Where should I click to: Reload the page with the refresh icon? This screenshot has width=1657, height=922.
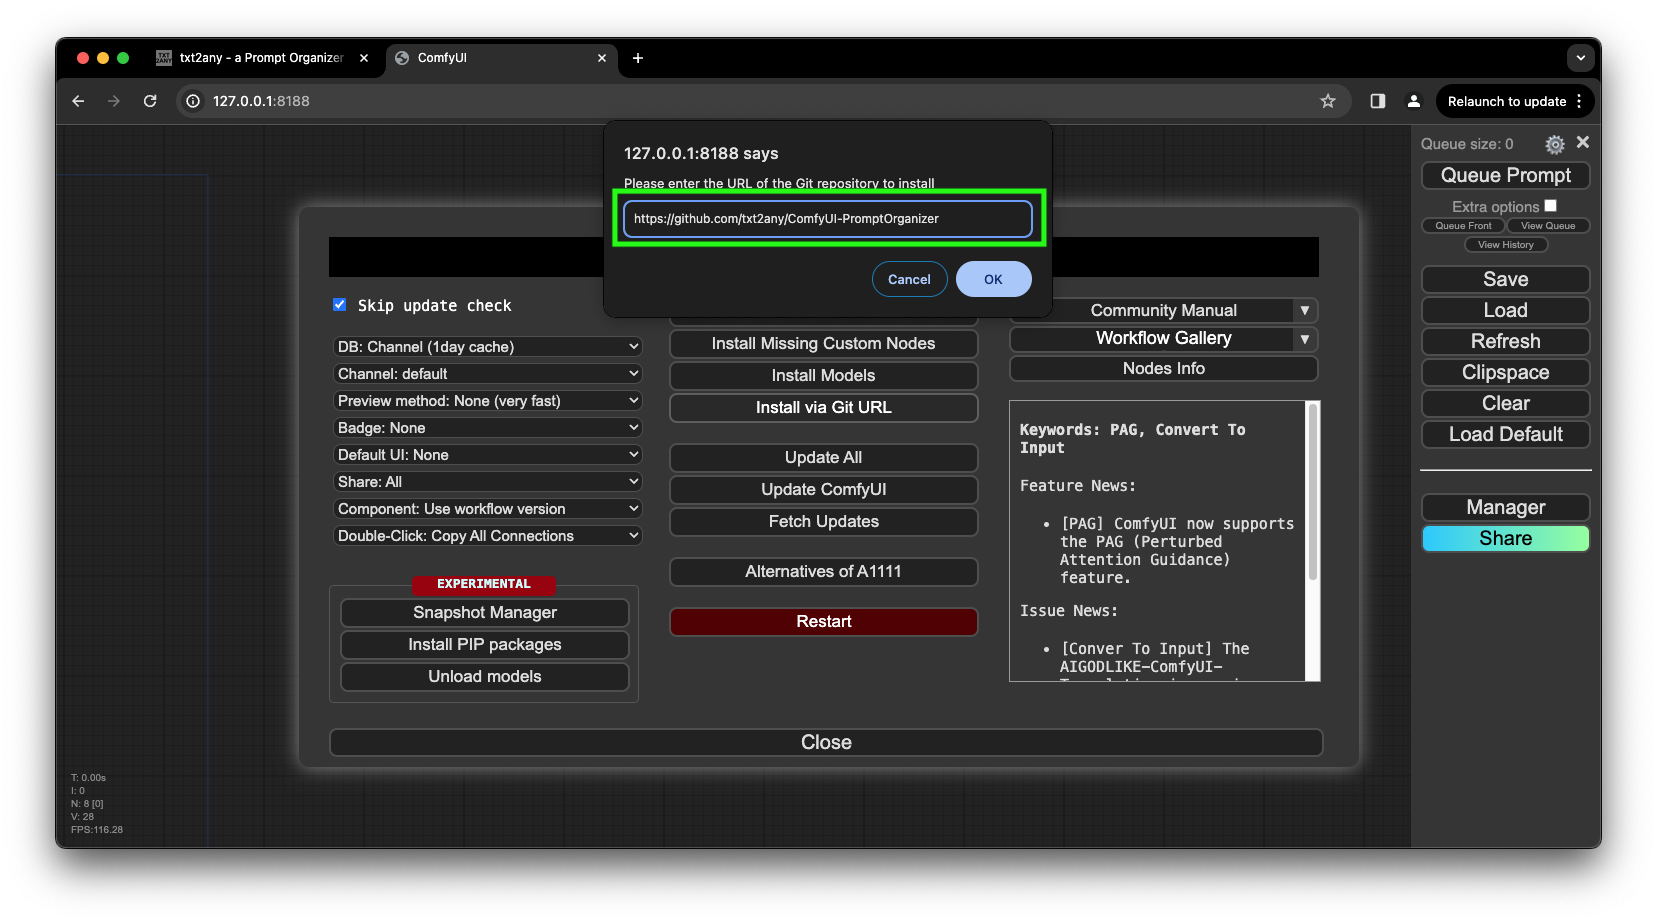[x=150, y=101]
